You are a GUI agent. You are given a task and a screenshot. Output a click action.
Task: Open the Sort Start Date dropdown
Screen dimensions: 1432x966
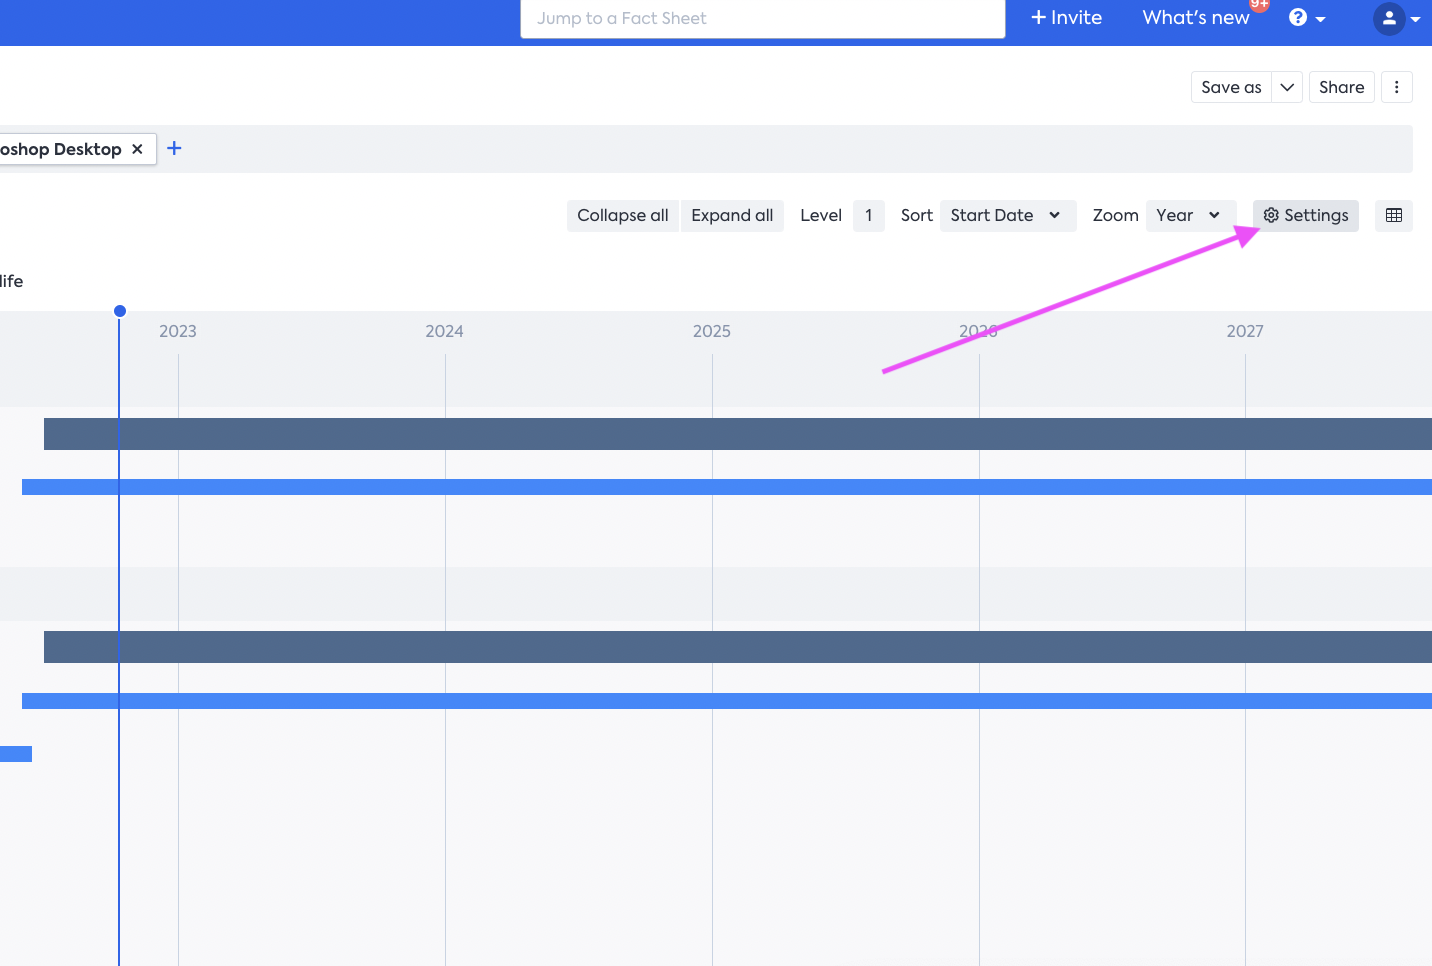point(1007,215)
